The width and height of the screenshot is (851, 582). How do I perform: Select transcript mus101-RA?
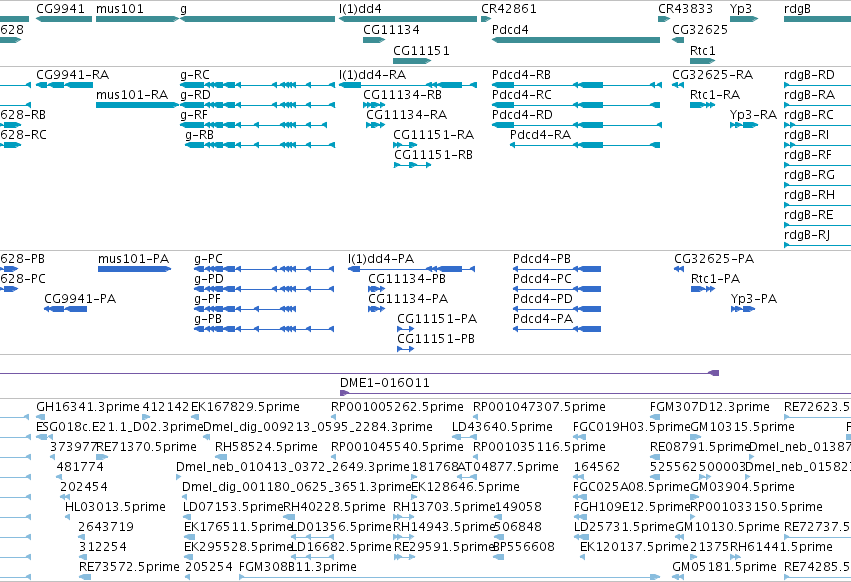pyautogui.click(x=137, y=105)
